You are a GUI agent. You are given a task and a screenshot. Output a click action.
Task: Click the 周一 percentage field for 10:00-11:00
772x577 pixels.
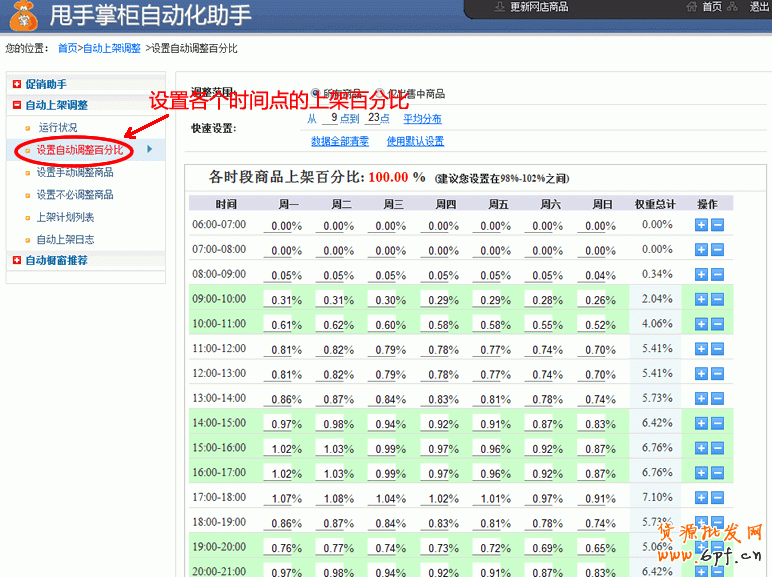(286, 324)
